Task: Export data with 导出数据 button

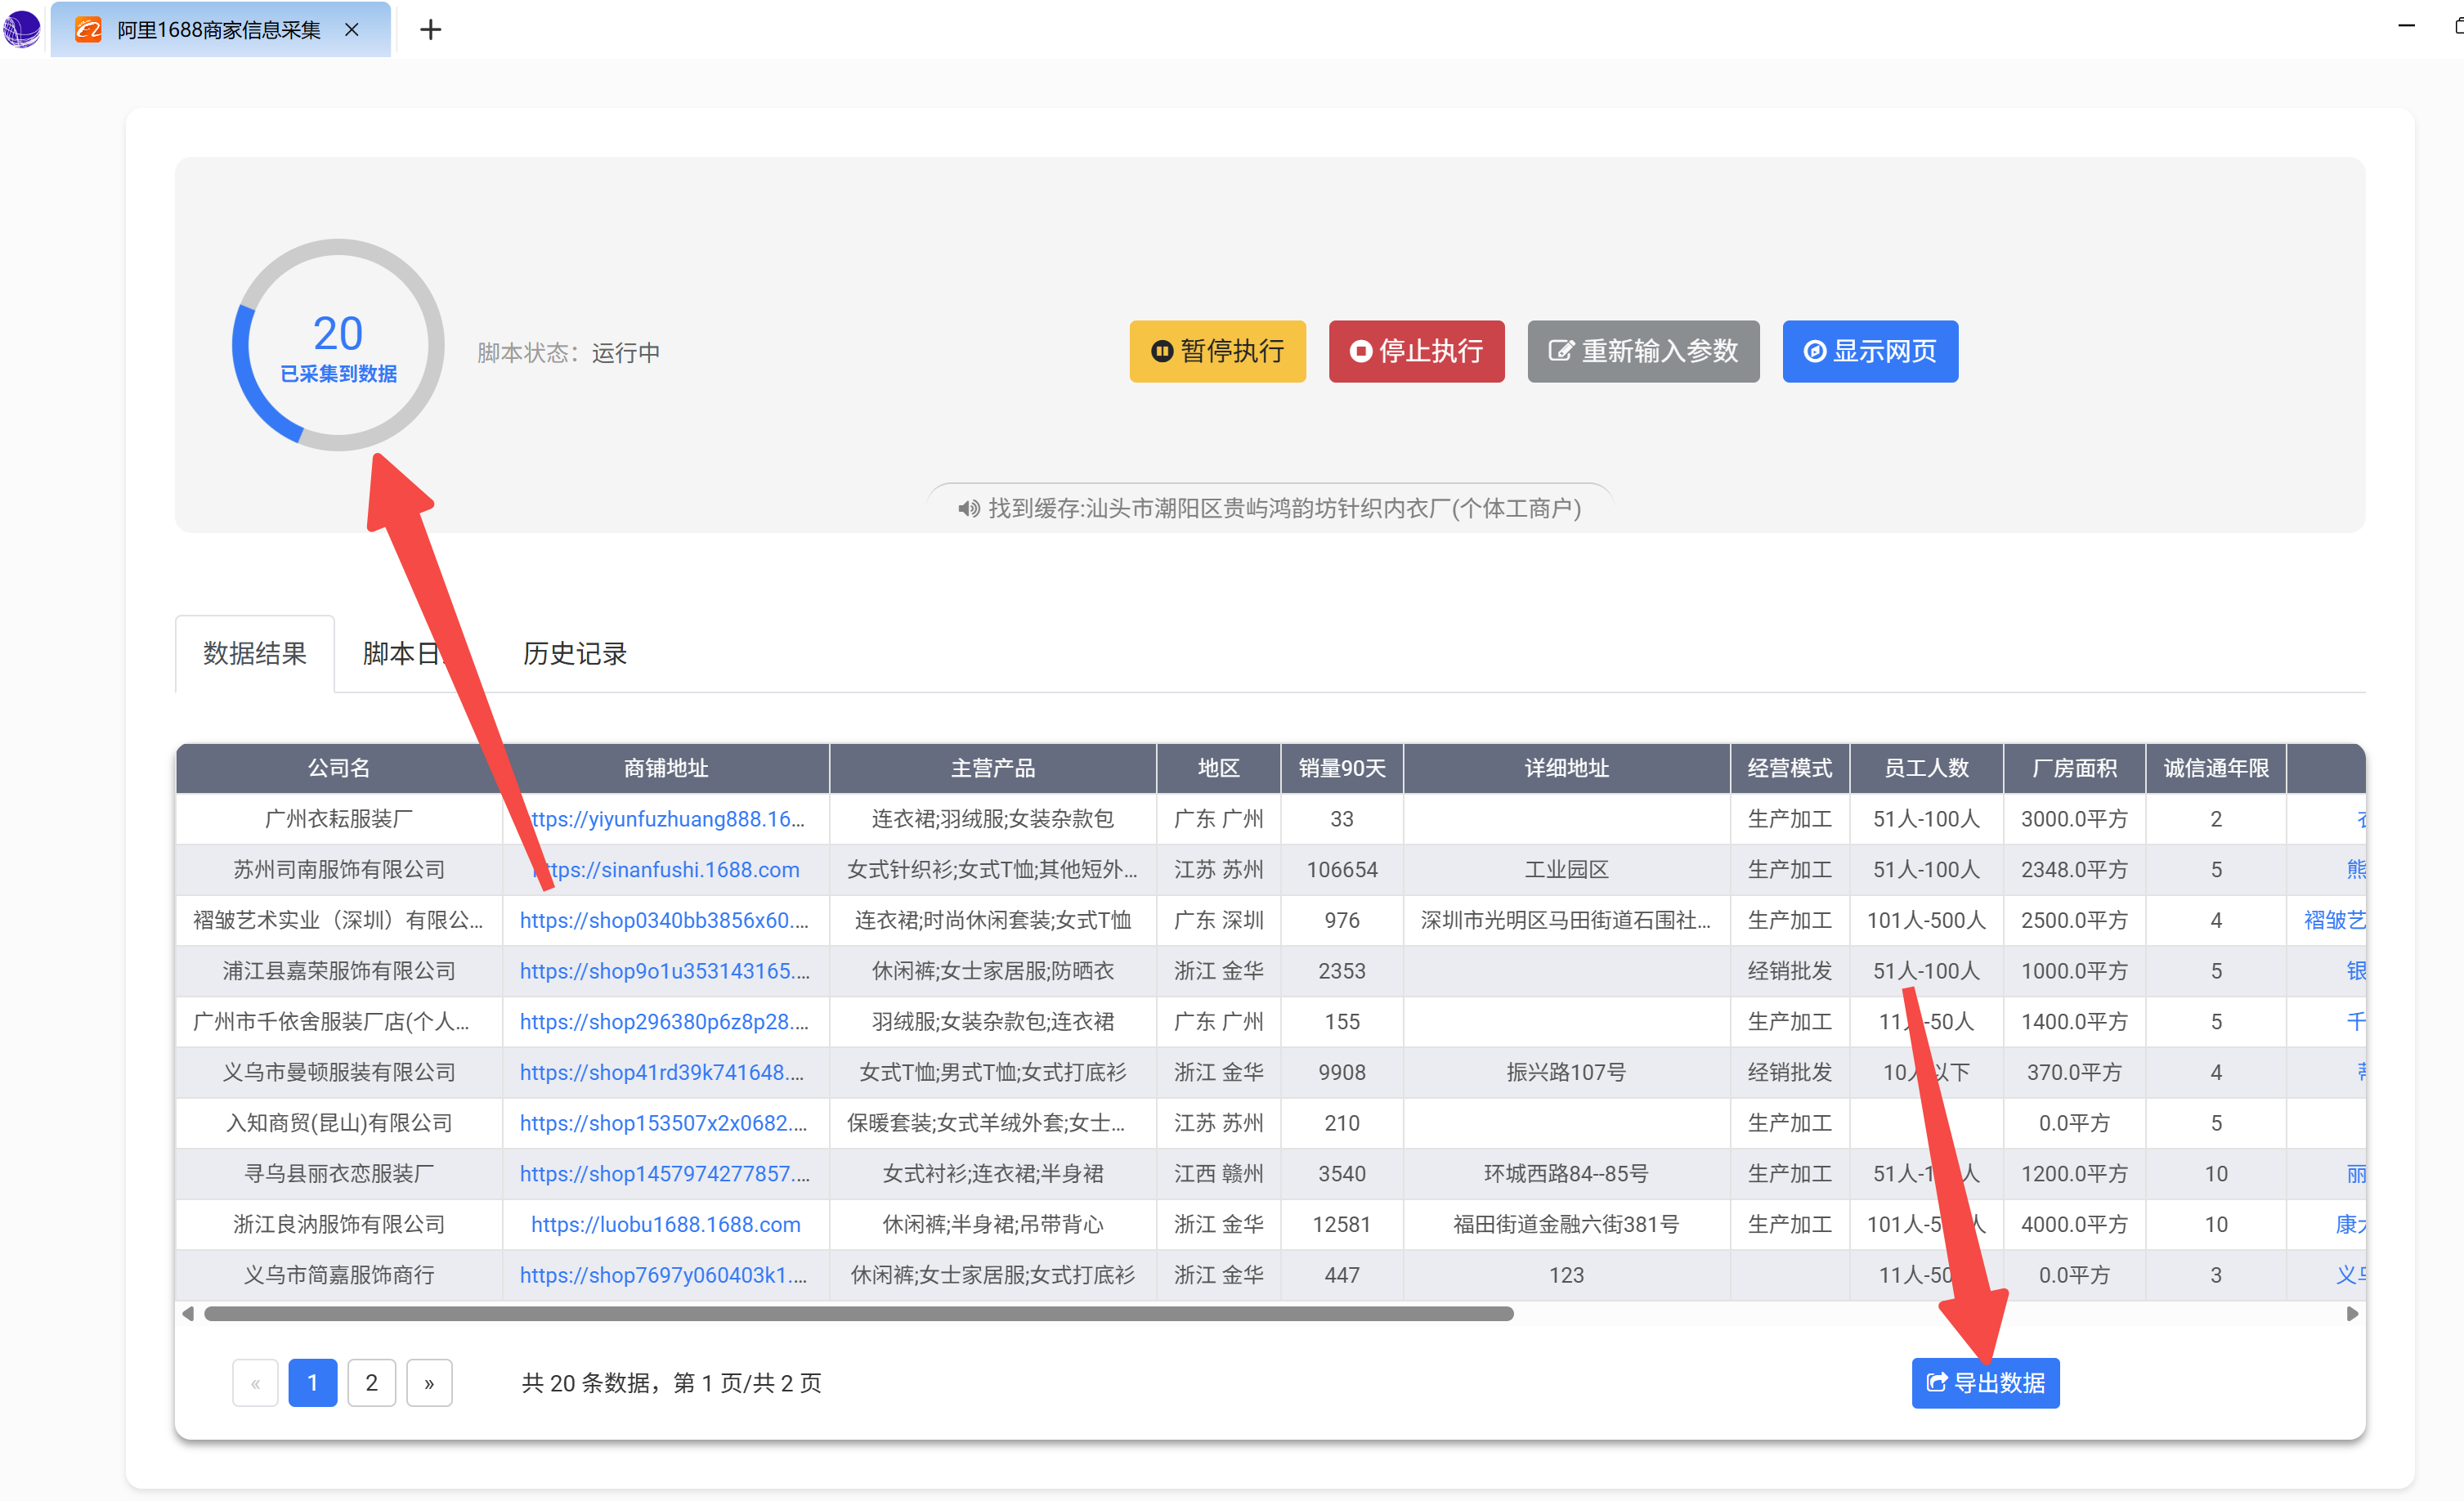Action: click(x=1985, y=1383)
